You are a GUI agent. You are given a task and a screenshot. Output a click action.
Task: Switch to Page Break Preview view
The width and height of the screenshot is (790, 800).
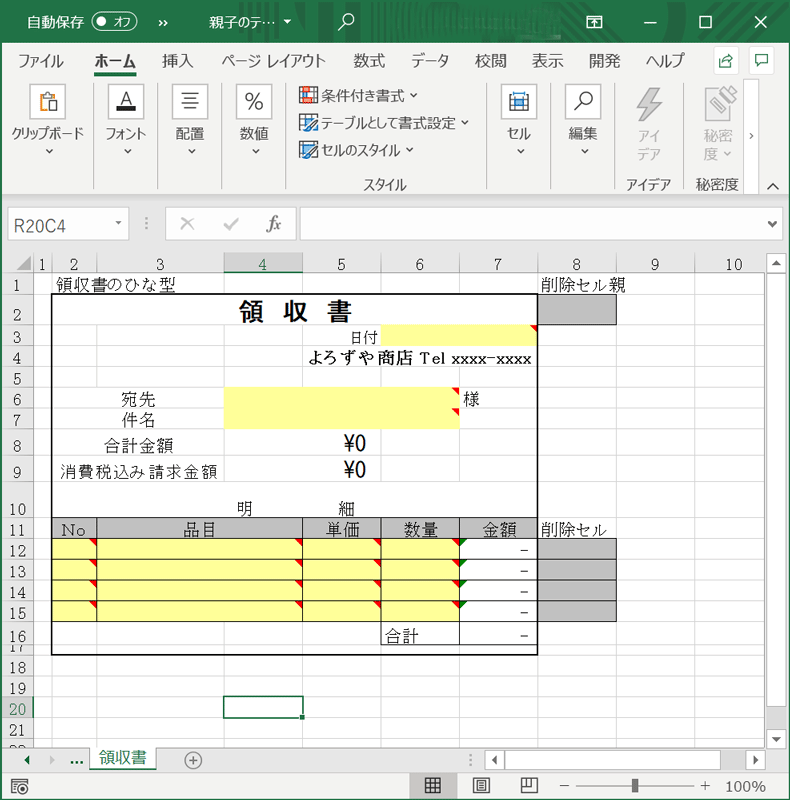[529, 786]
